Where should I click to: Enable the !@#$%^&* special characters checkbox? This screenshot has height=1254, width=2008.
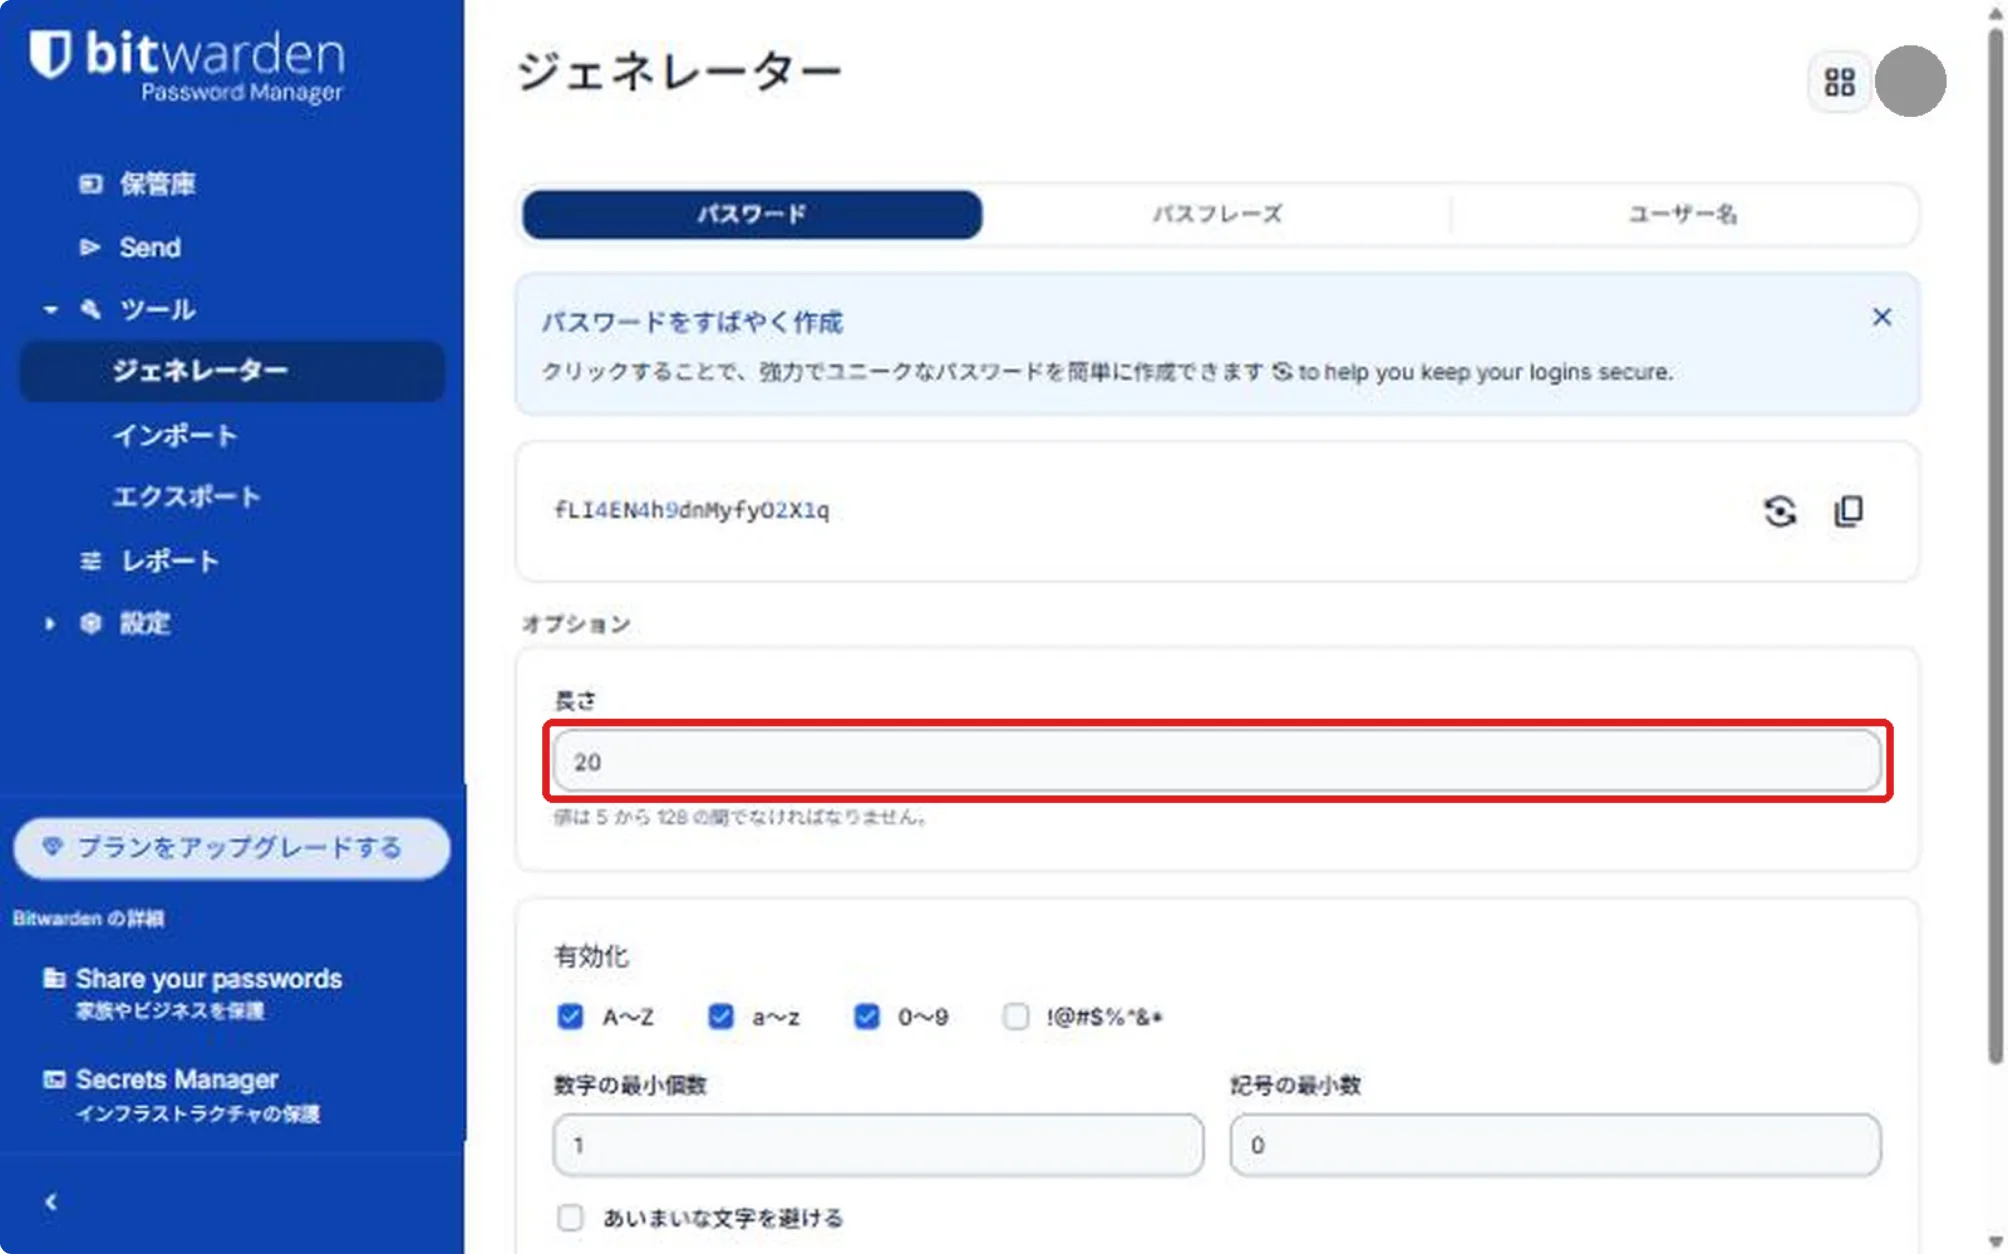click(1015, 1017)
